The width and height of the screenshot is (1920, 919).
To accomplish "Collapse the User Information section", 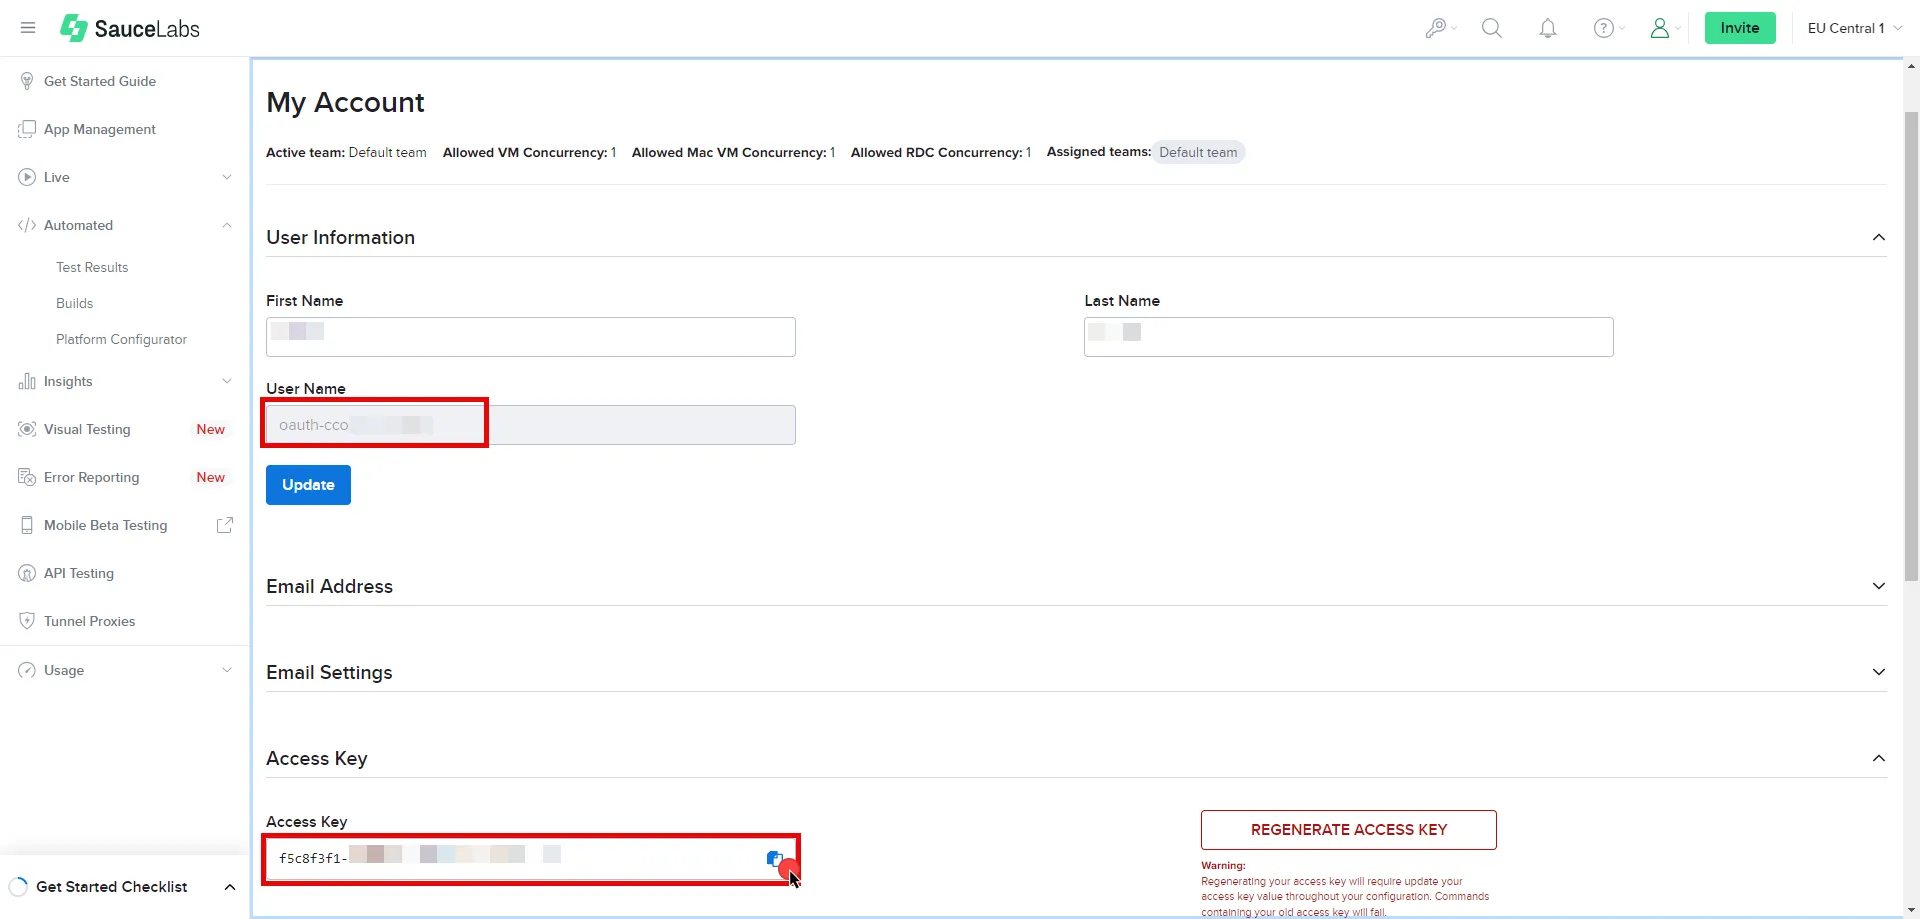I will (1879, 237).
